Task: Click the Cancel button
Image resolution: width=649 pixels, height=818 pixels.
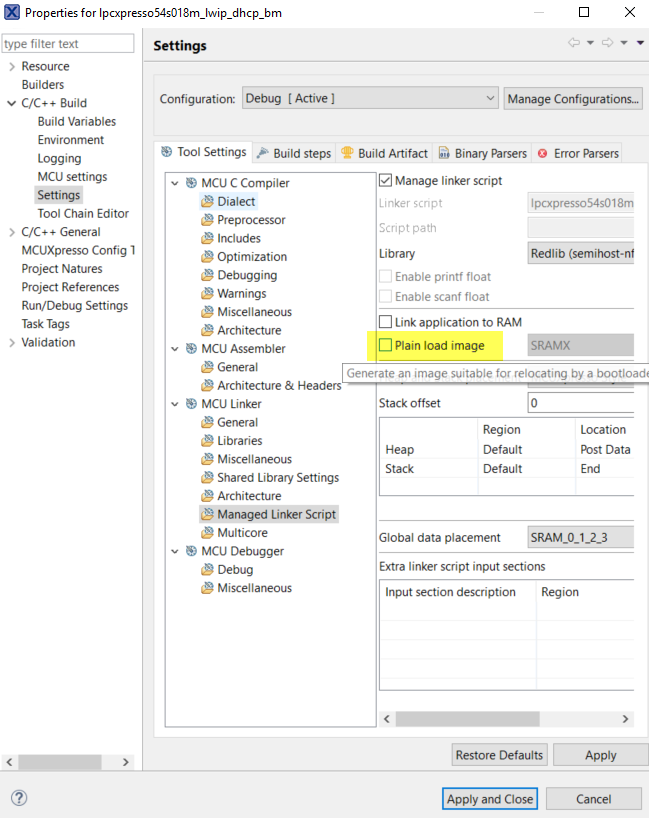Action: [594, 799]
